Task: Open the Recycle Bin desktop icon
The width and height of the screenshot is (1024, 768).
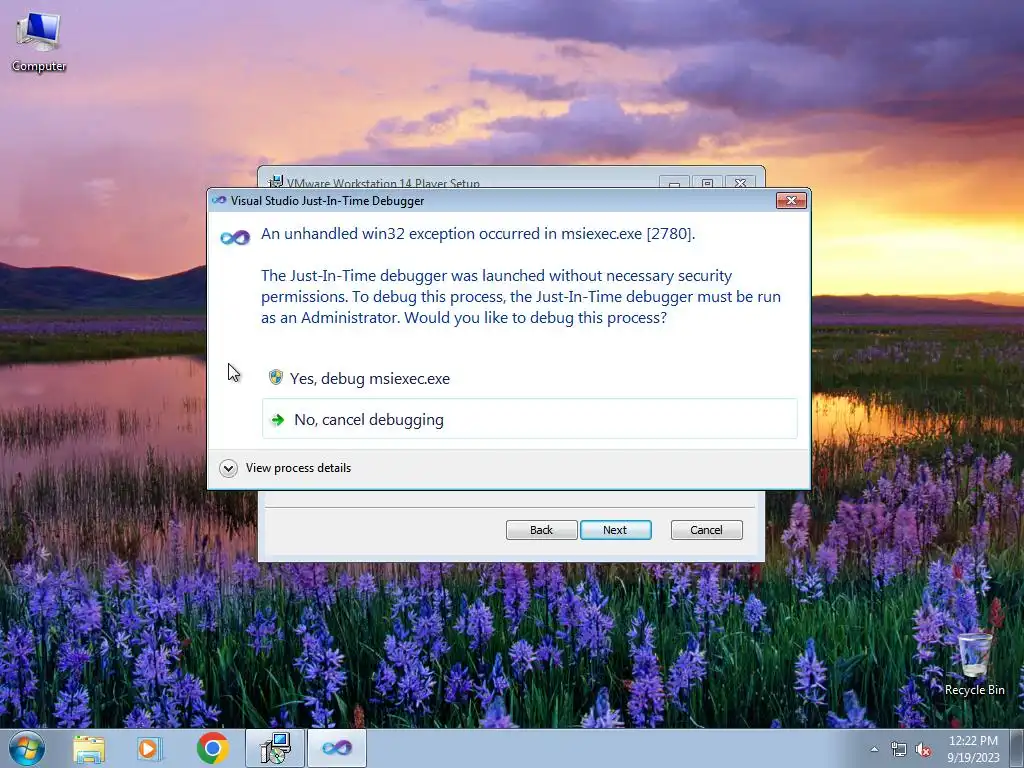Action: coord(974,664)
